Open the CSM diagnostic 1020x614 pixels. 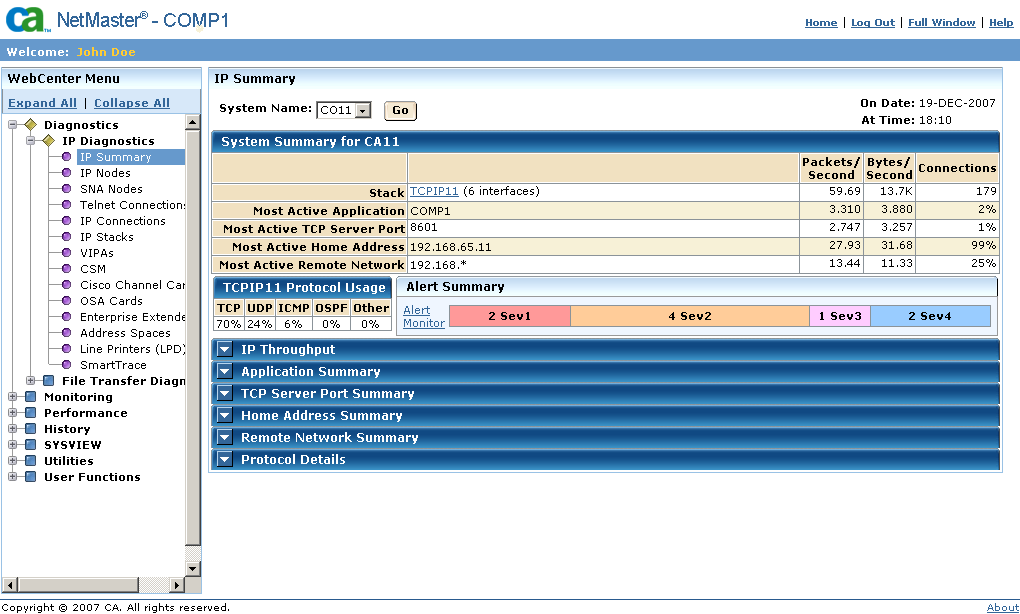pos(93,268)
